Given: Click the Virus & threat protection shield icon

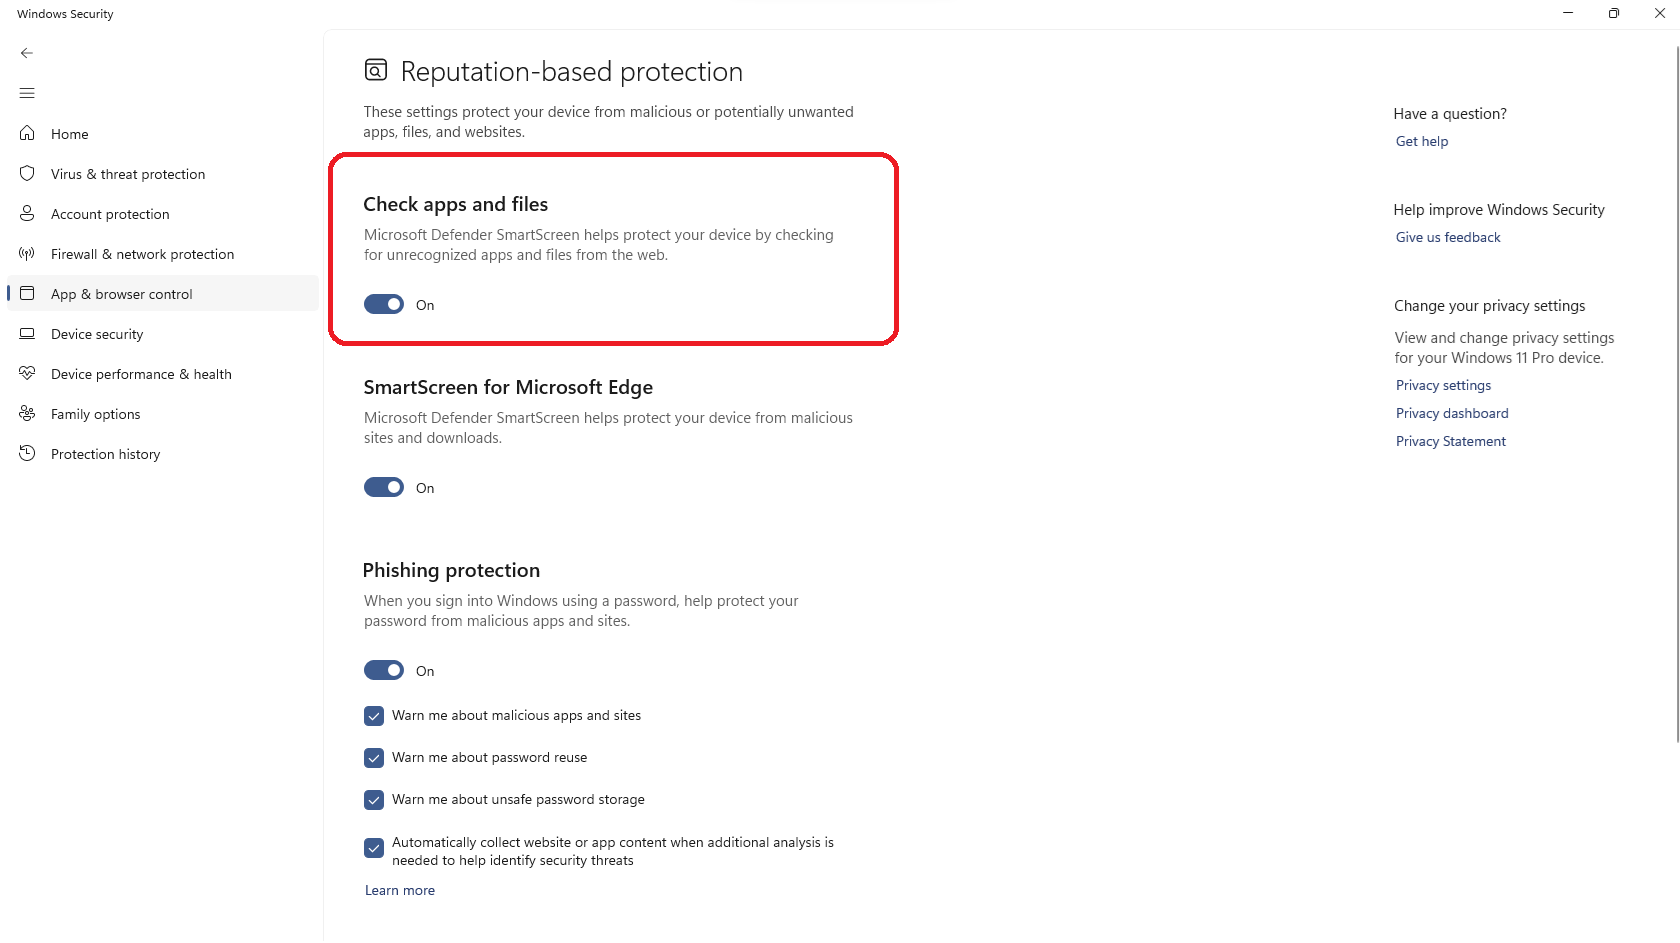Looking at the screenshot, I should coord(27,173).
